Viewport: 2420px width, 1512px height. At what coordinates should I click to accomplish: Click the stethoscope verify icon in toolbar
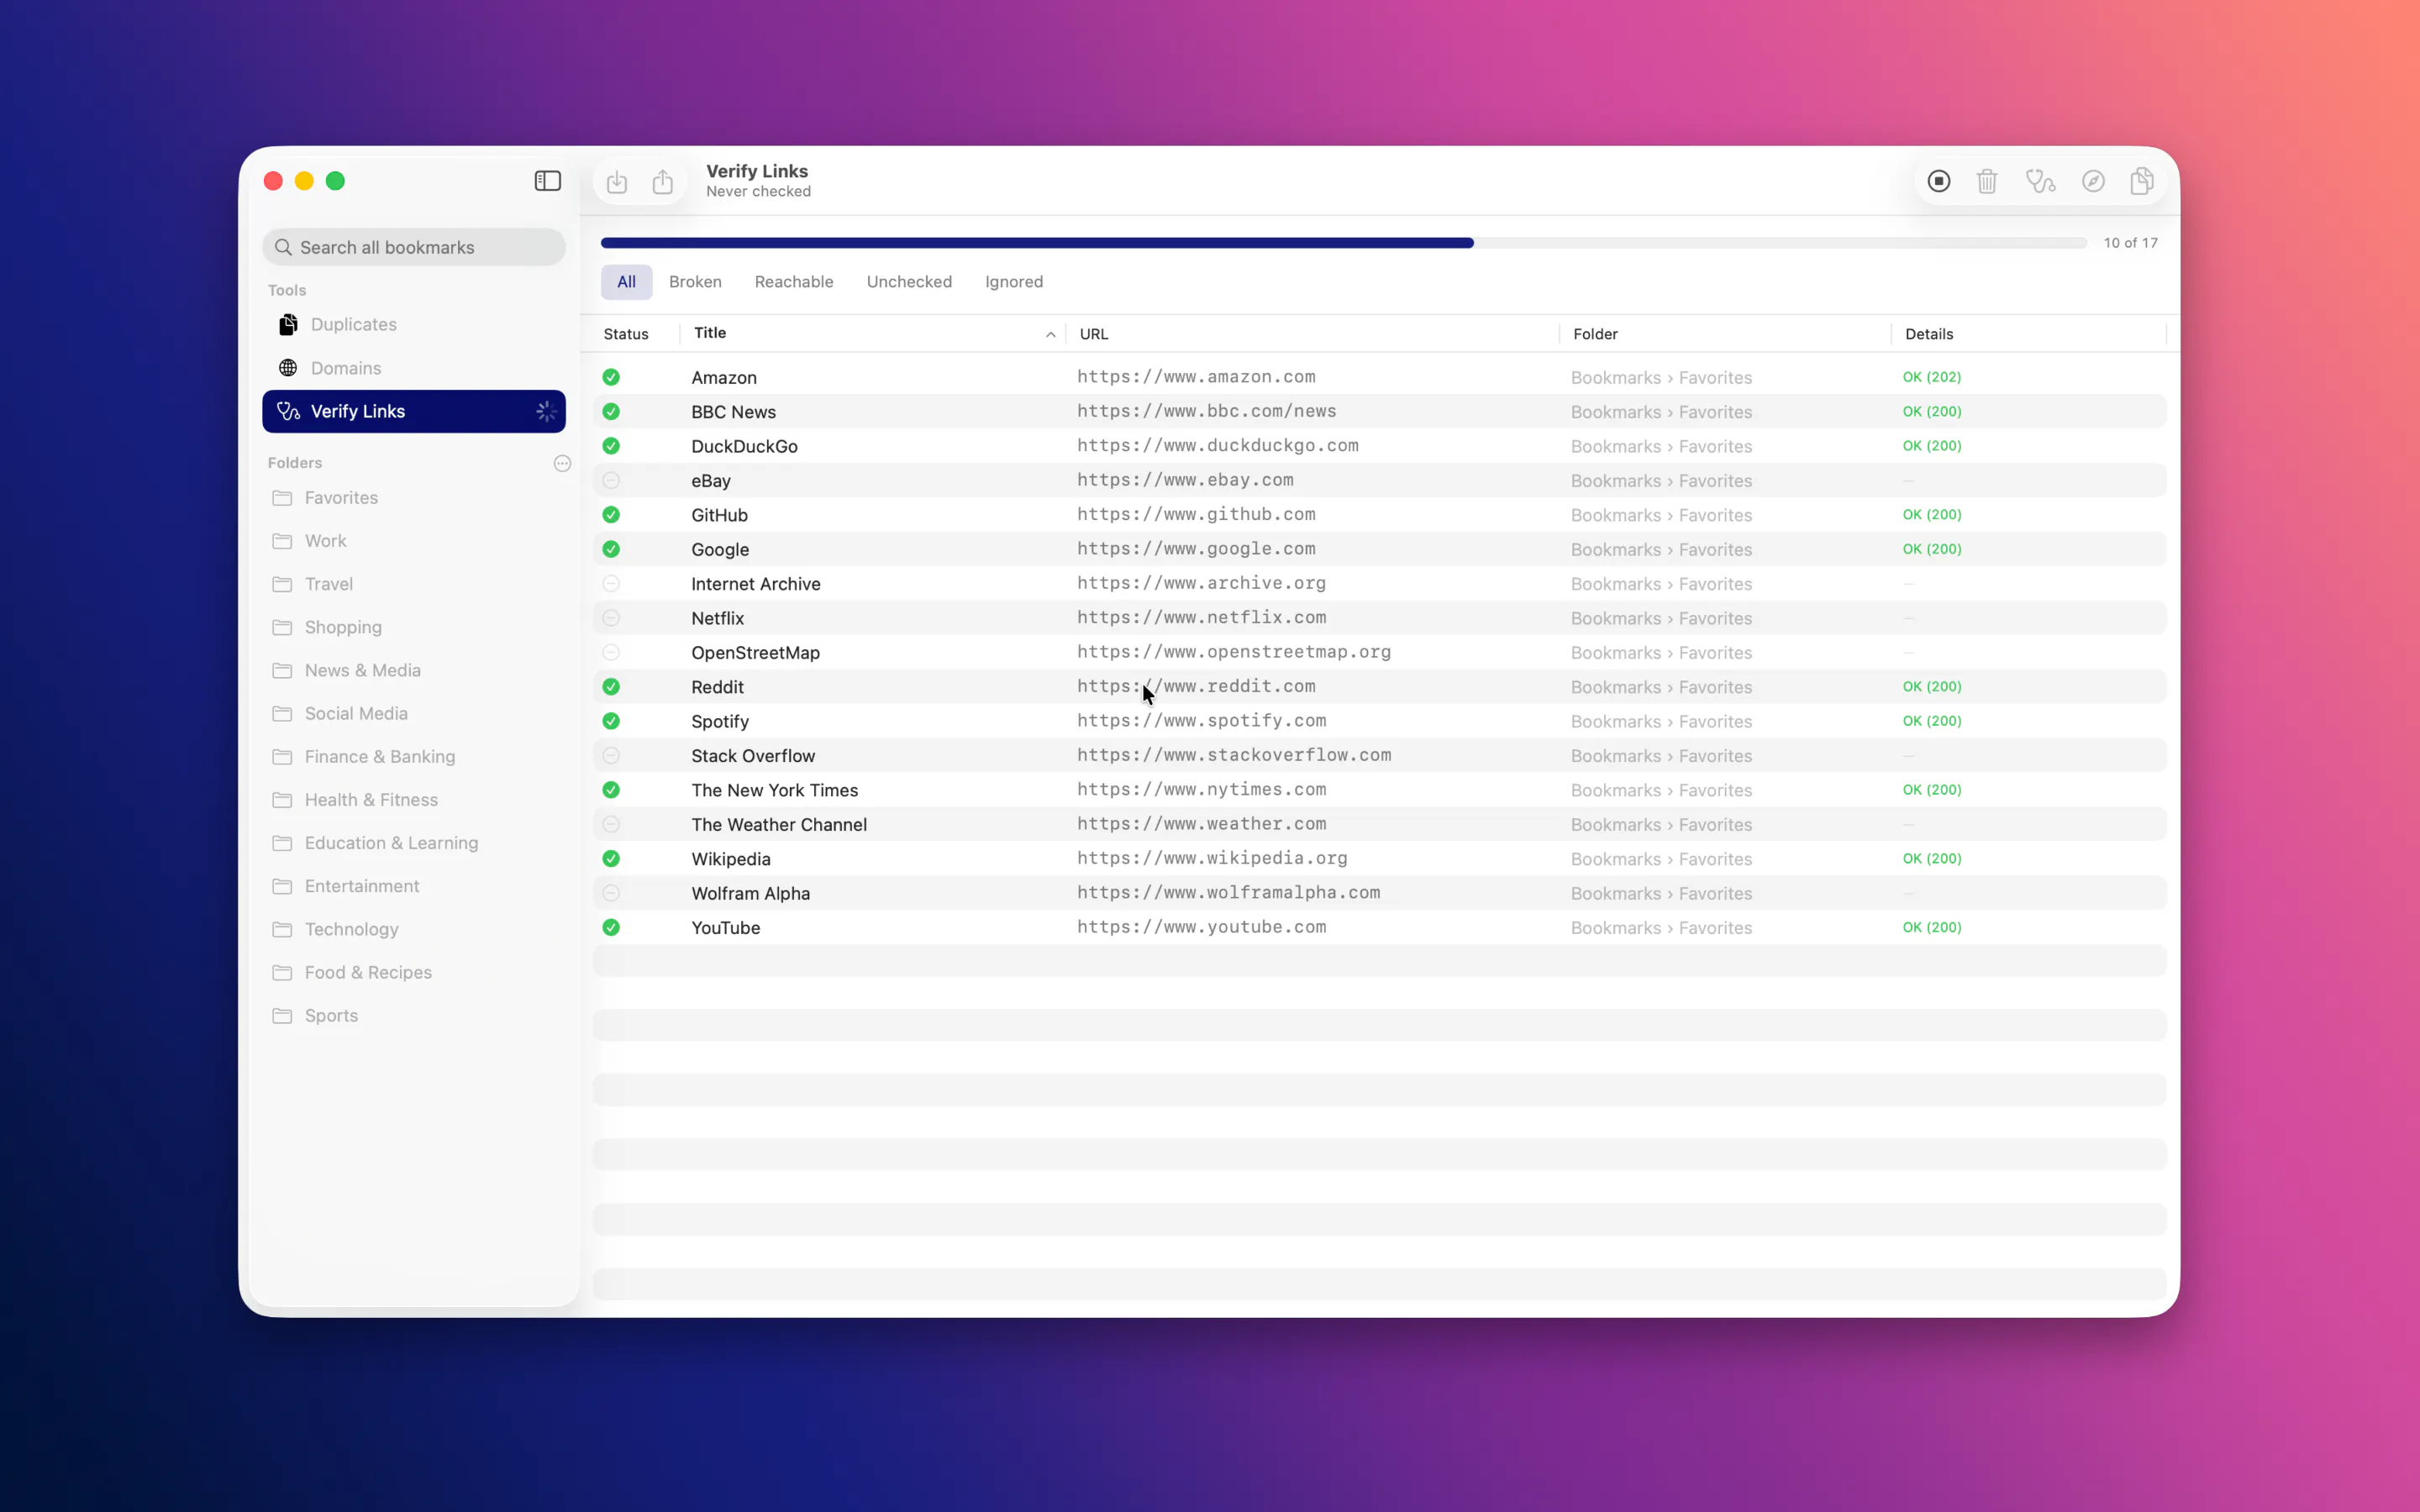tap(2040, 181)
